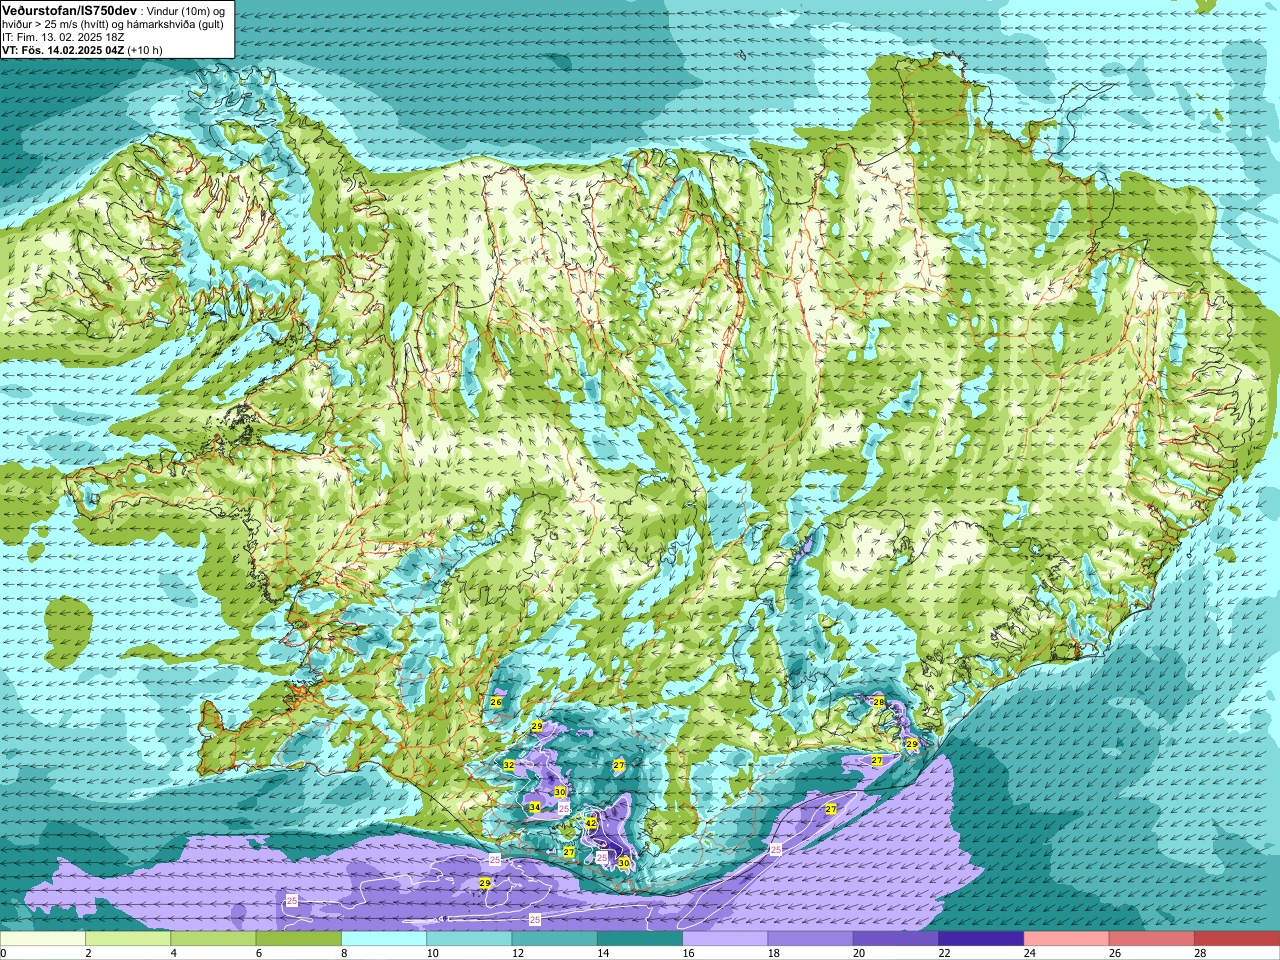
Task: Select the 16–18 m/s light purple scale swatch
Action: click(x=725, y=939)
